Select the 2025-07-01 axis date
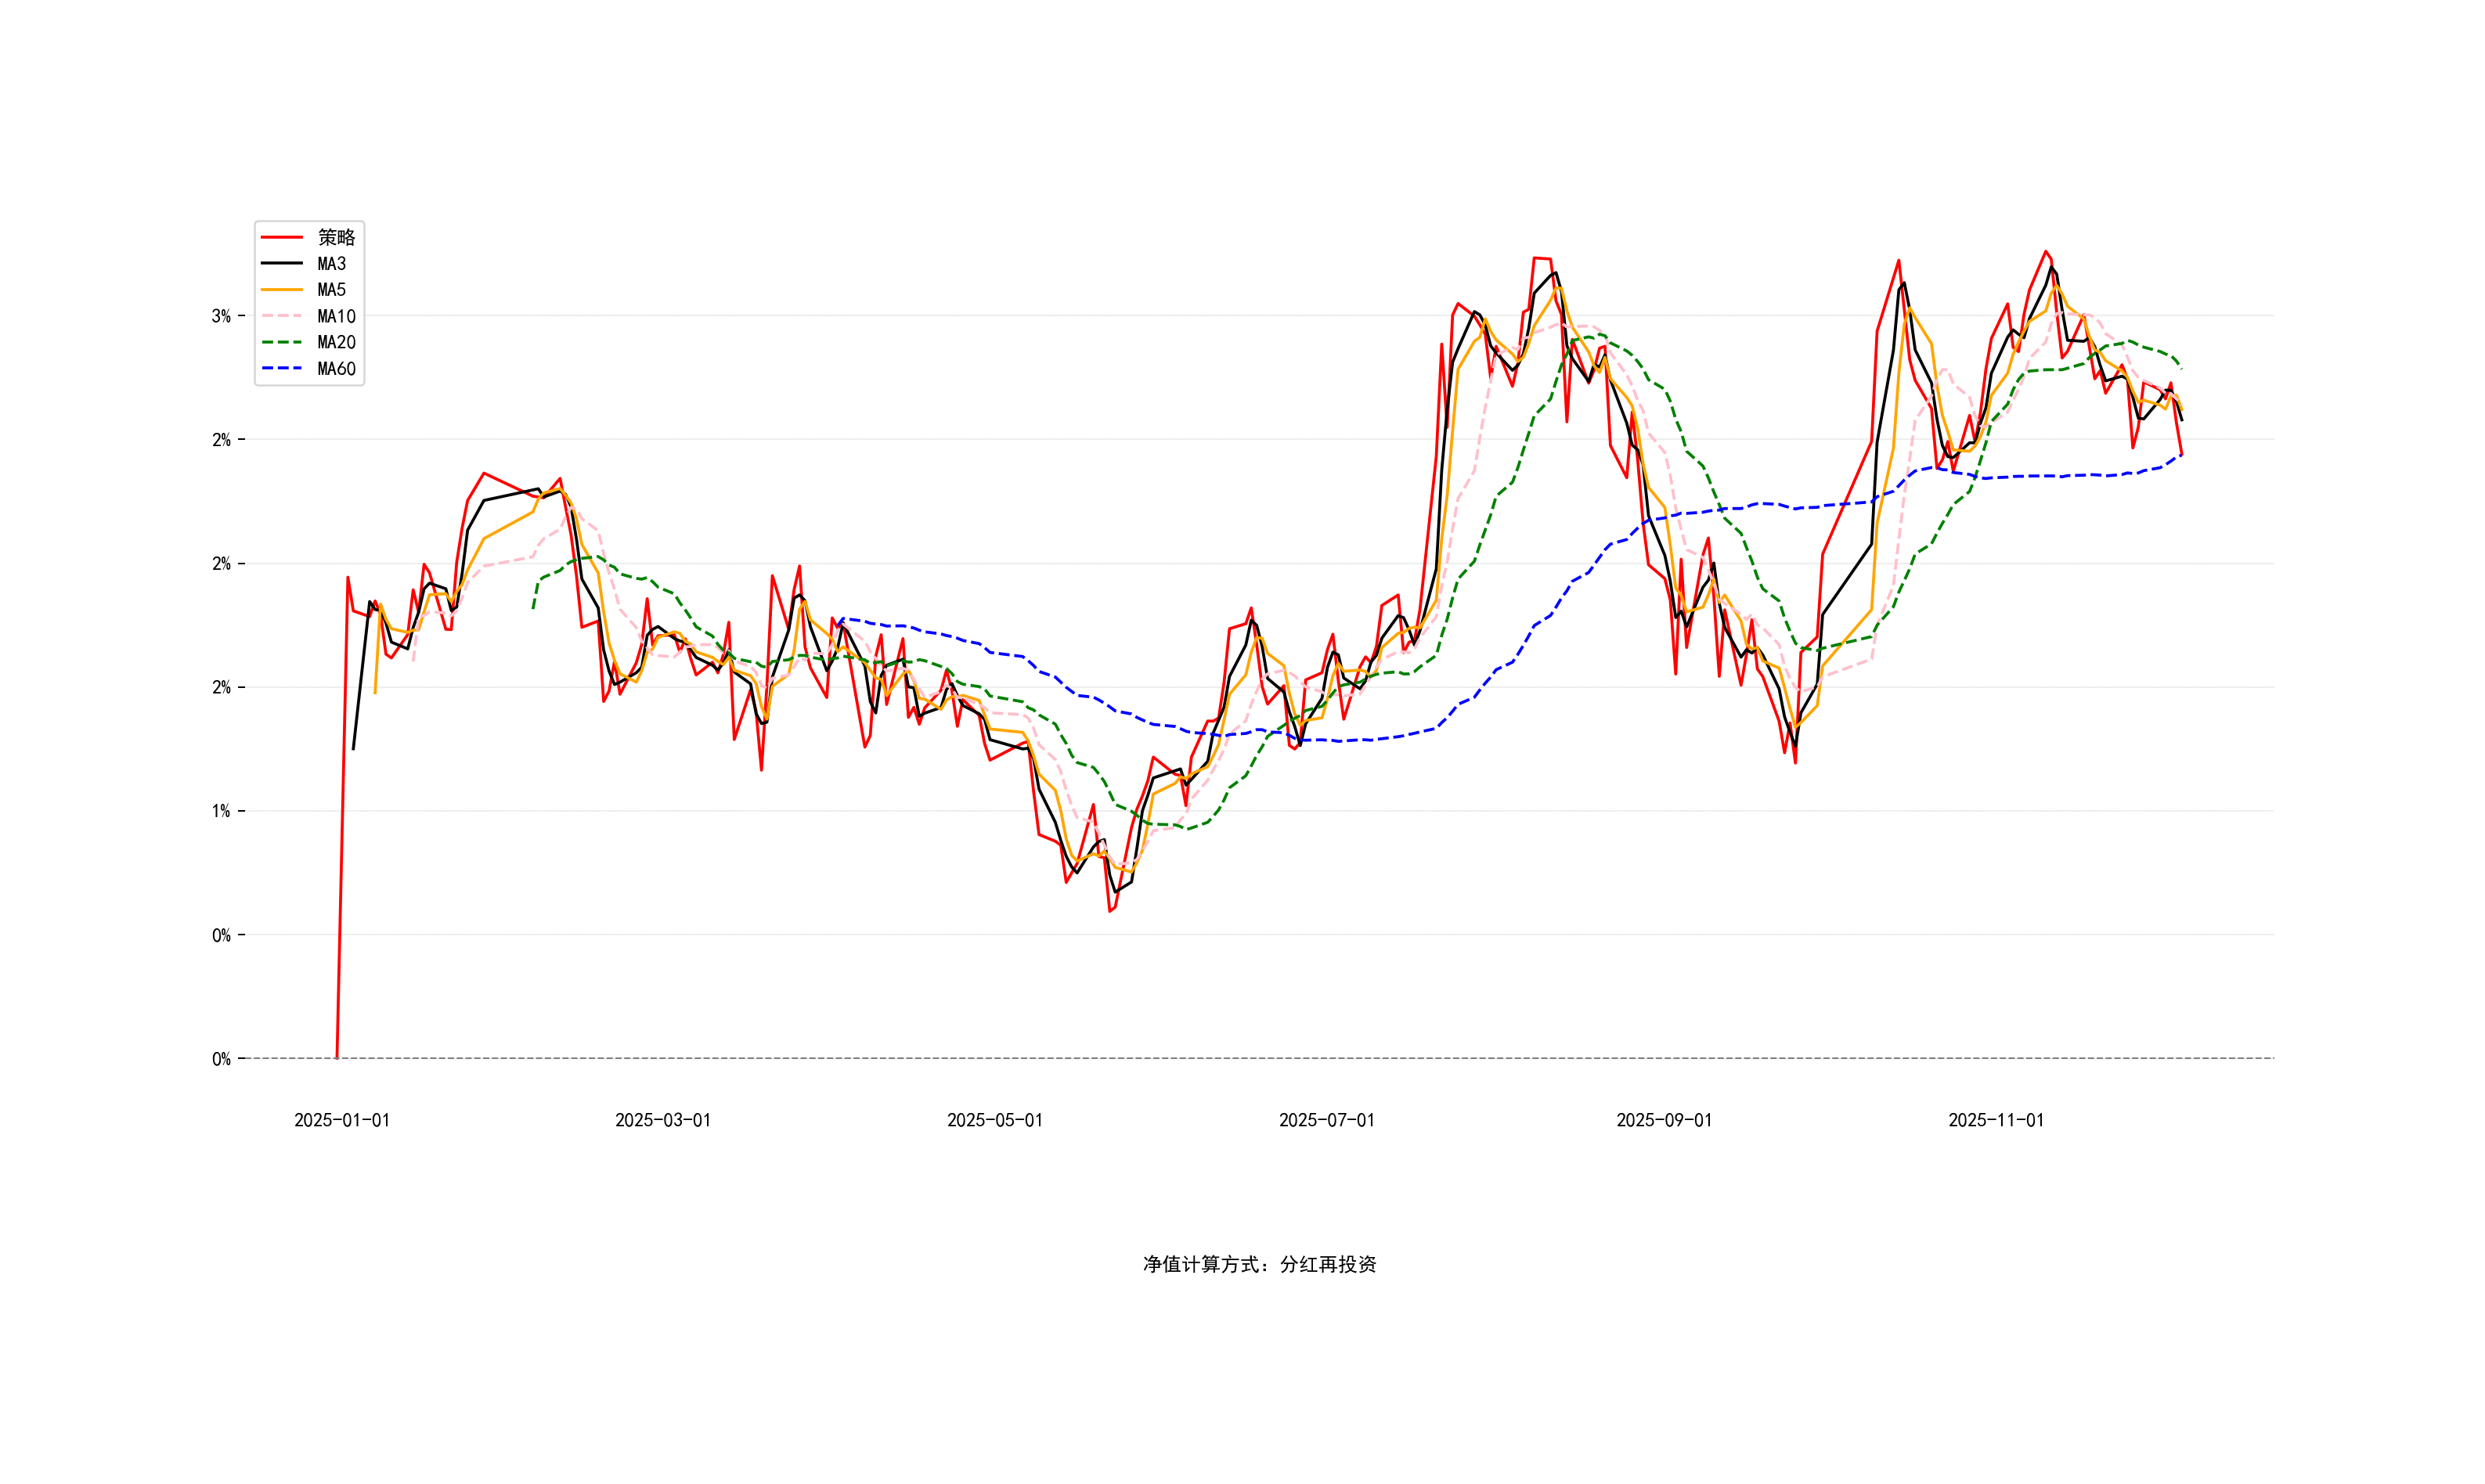This screenshot has width=2485, height=1484. click(1327, 1120)
